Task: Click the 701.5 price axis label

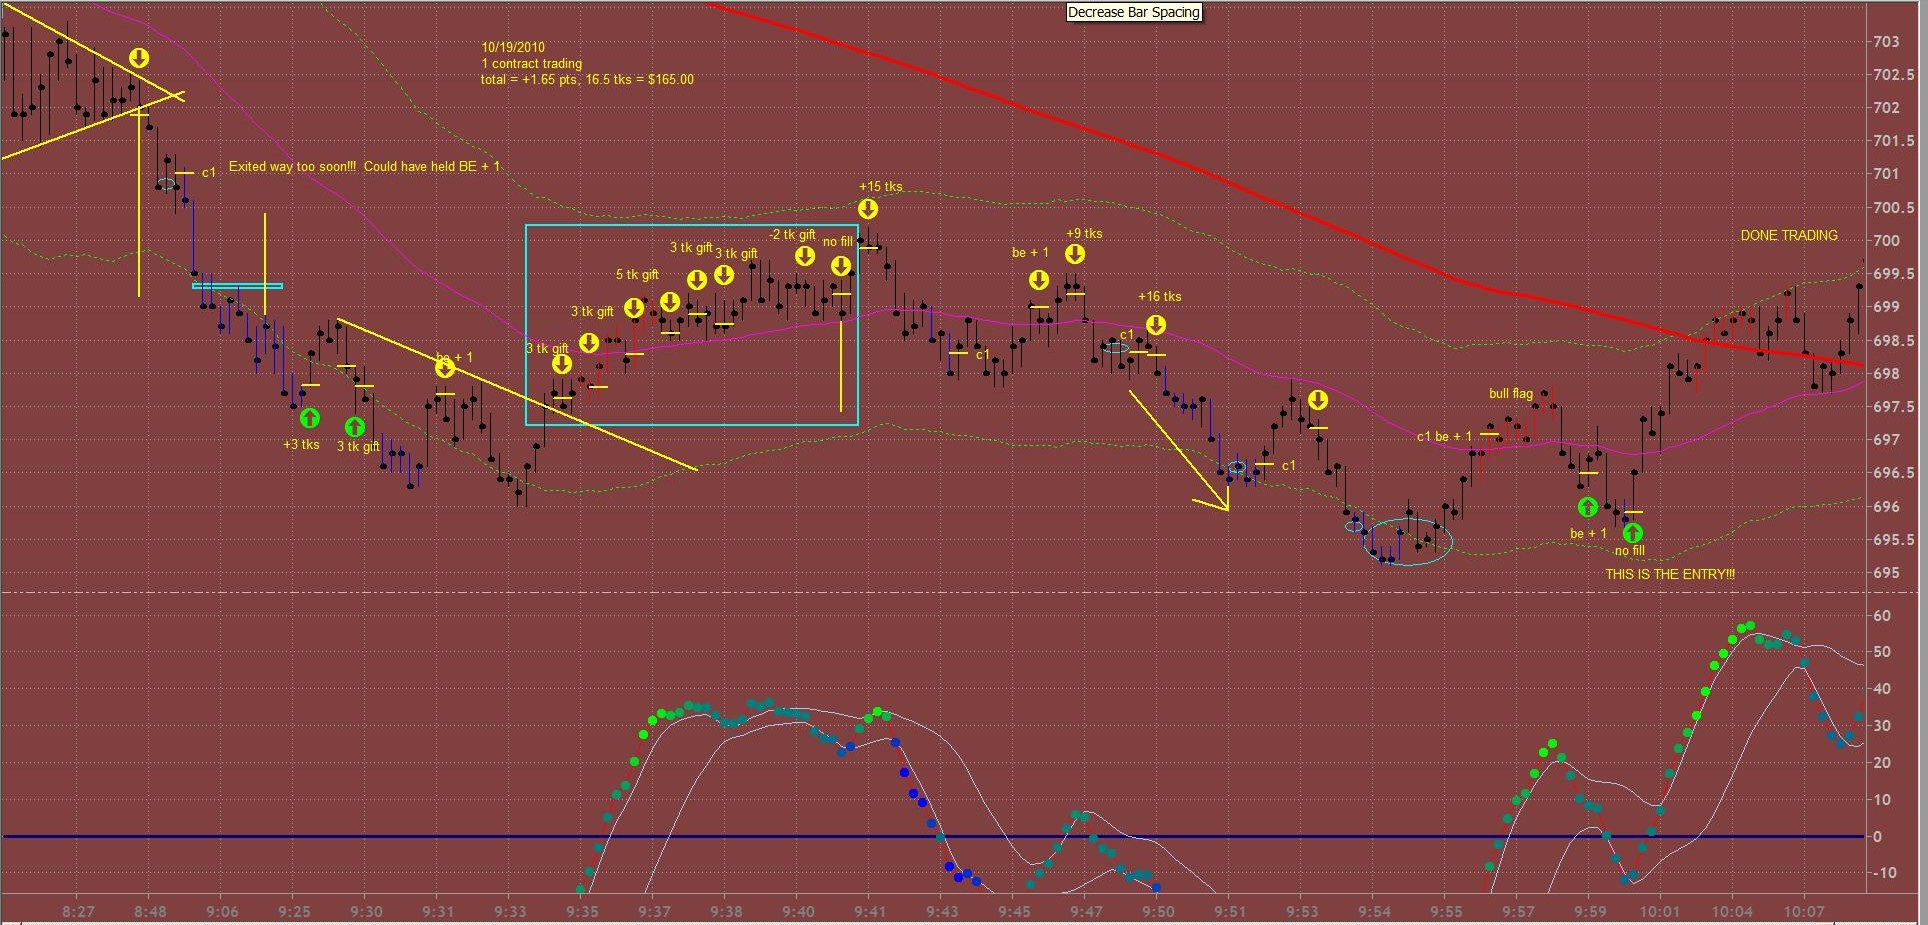Action: pyautogui.click(x=1893, y=141)
